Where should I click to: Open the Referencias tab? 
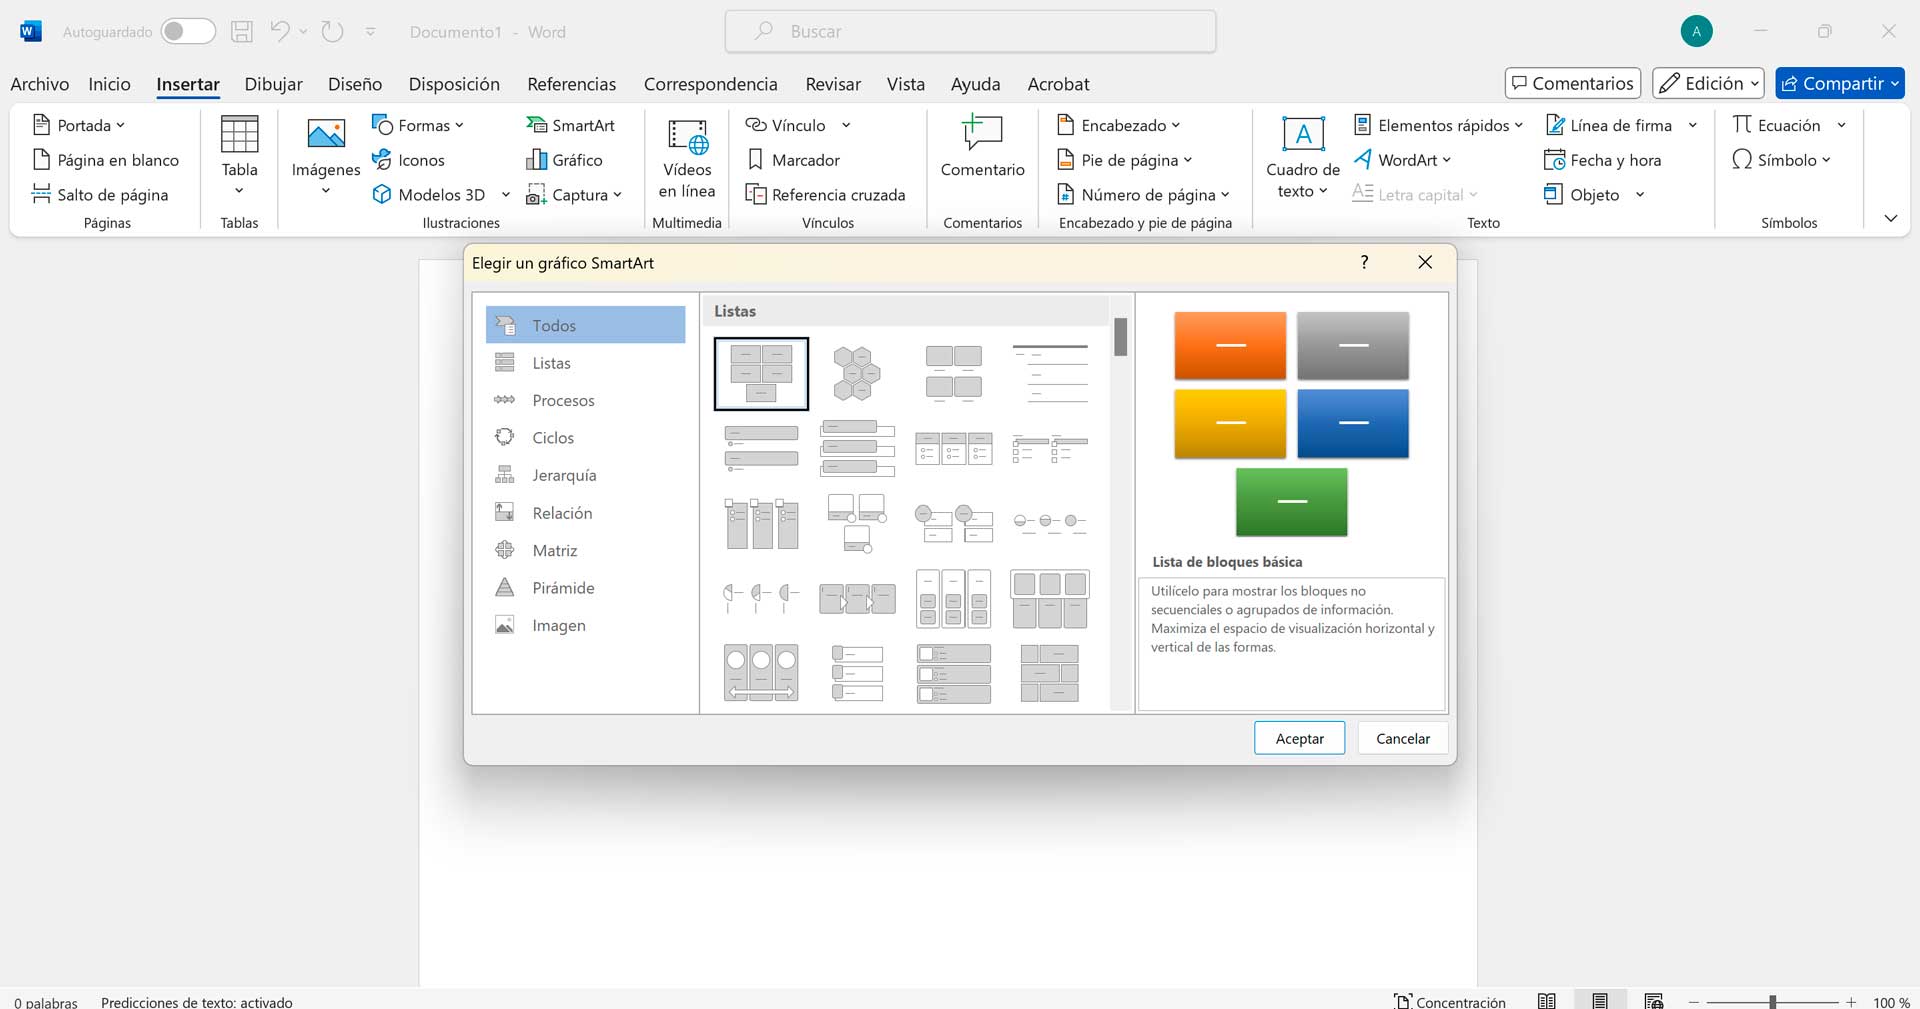click(572, 84)
